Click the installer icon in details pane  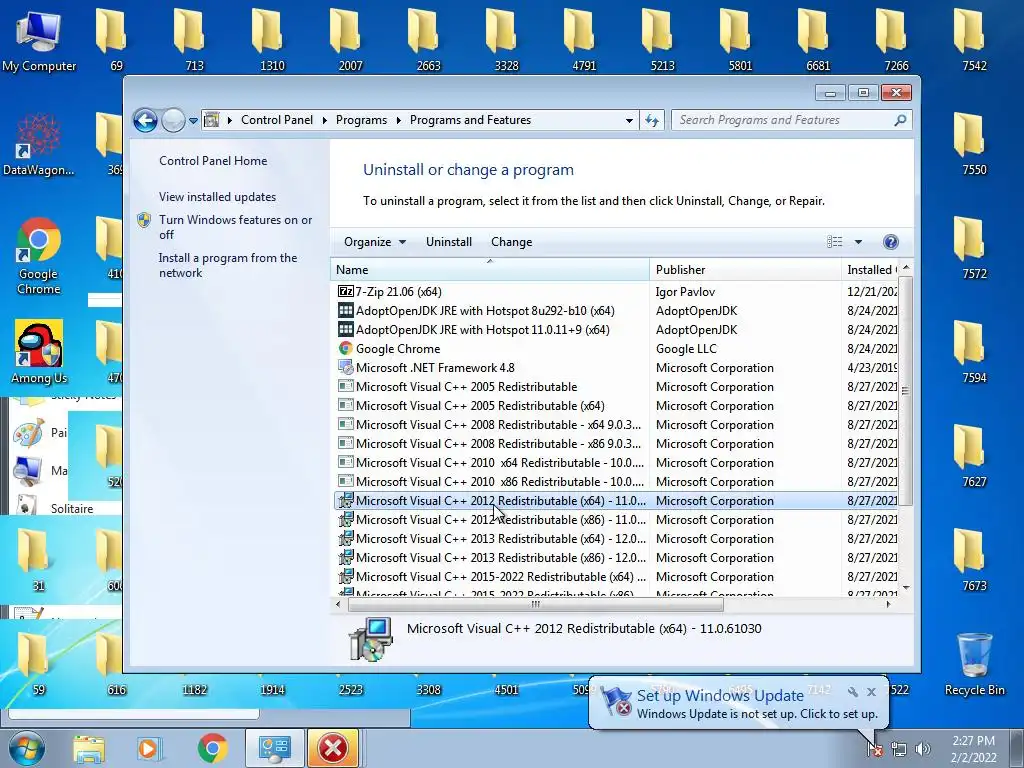370,639
